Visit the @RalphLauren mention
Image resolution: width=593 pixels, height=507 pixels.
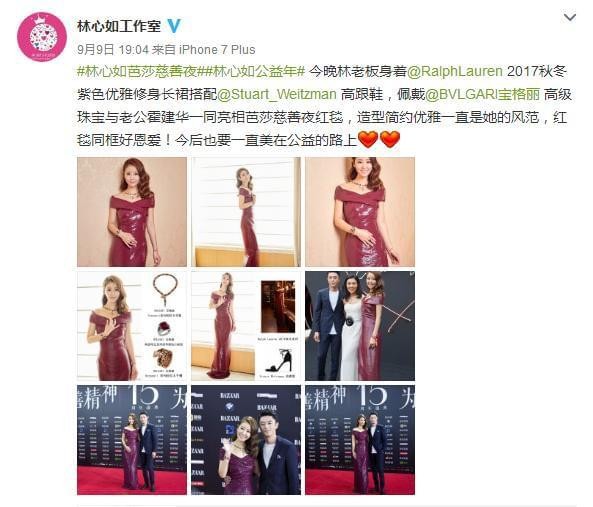tap(455, 71)
